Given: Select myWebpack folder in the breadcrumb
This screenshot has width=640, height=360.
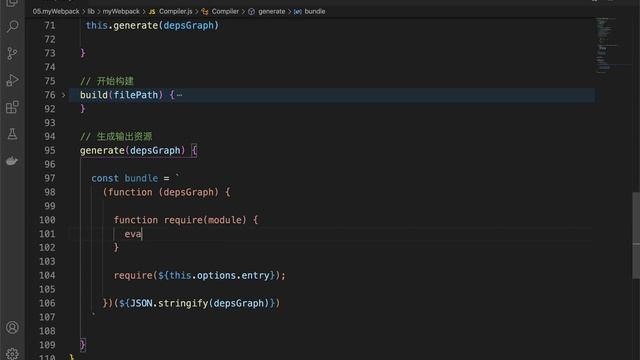Looking at the screenshot, I should [x=121, y=11].
